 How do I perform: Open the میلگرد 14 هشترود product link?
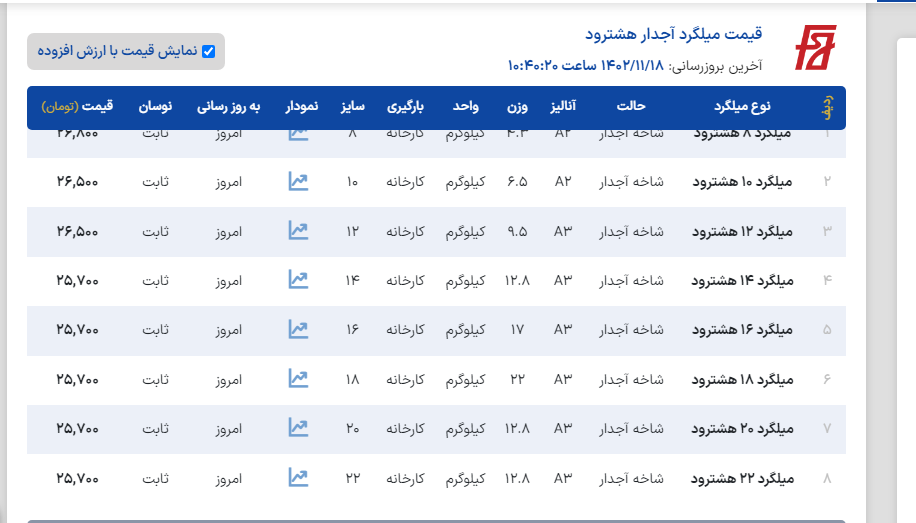tap(742, 281)
